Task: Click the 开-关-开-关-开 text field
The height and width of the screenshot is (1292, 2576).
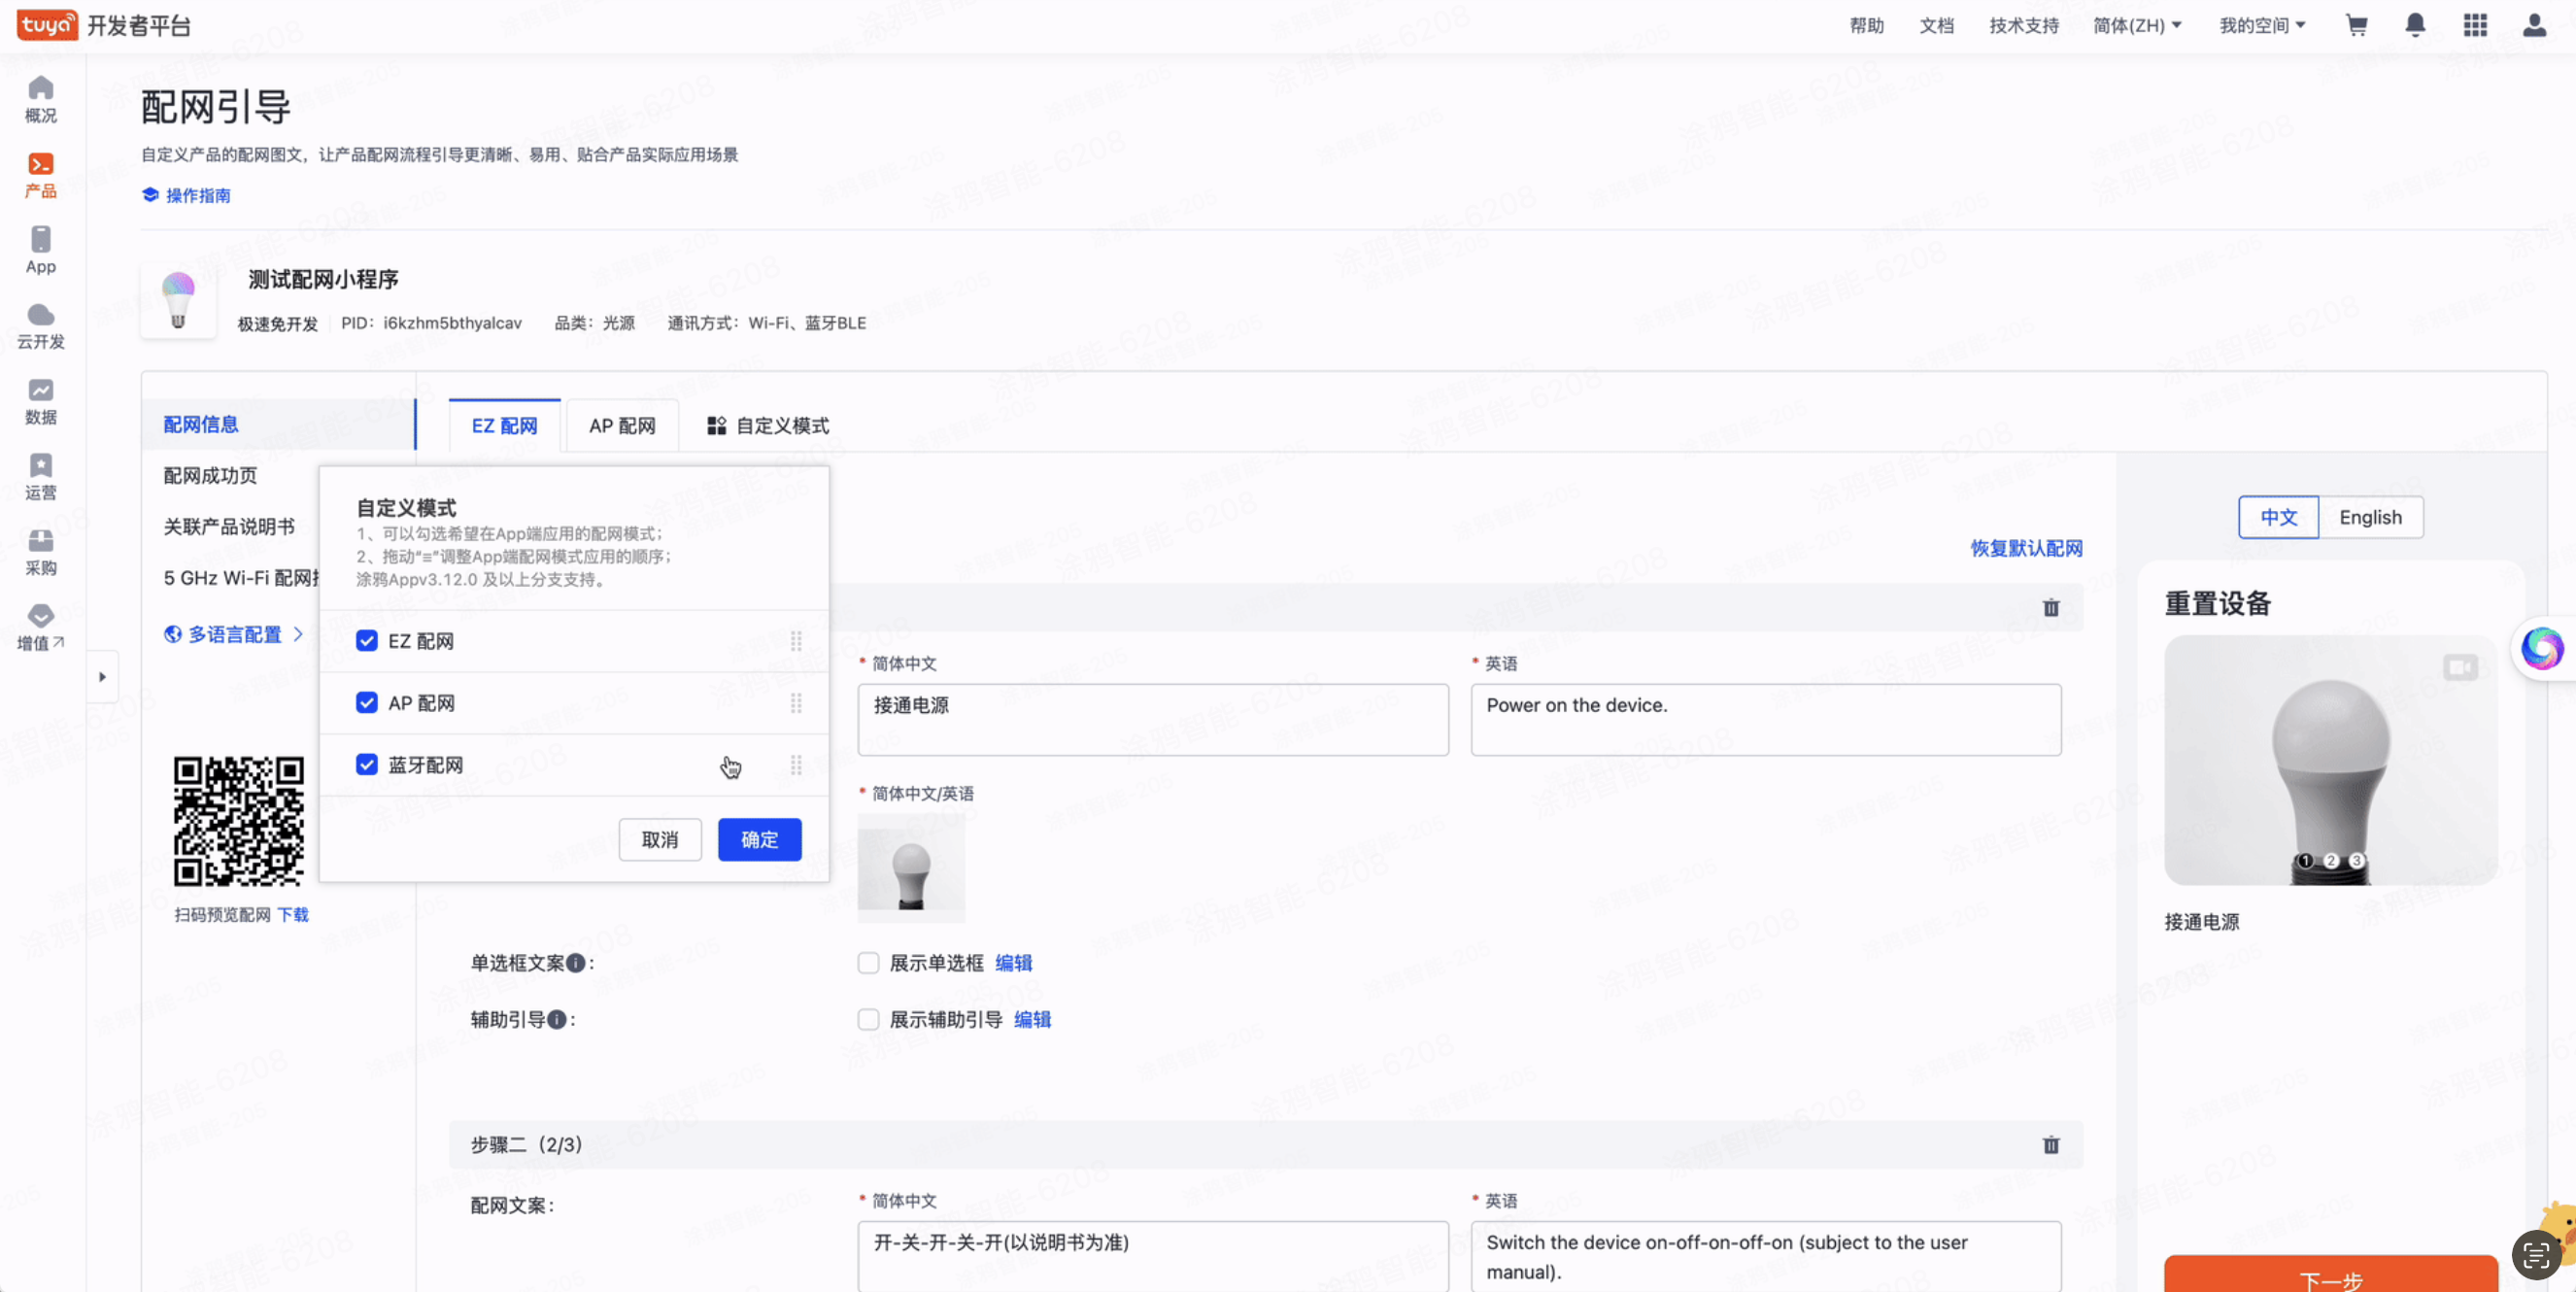Action: 1153,1256
